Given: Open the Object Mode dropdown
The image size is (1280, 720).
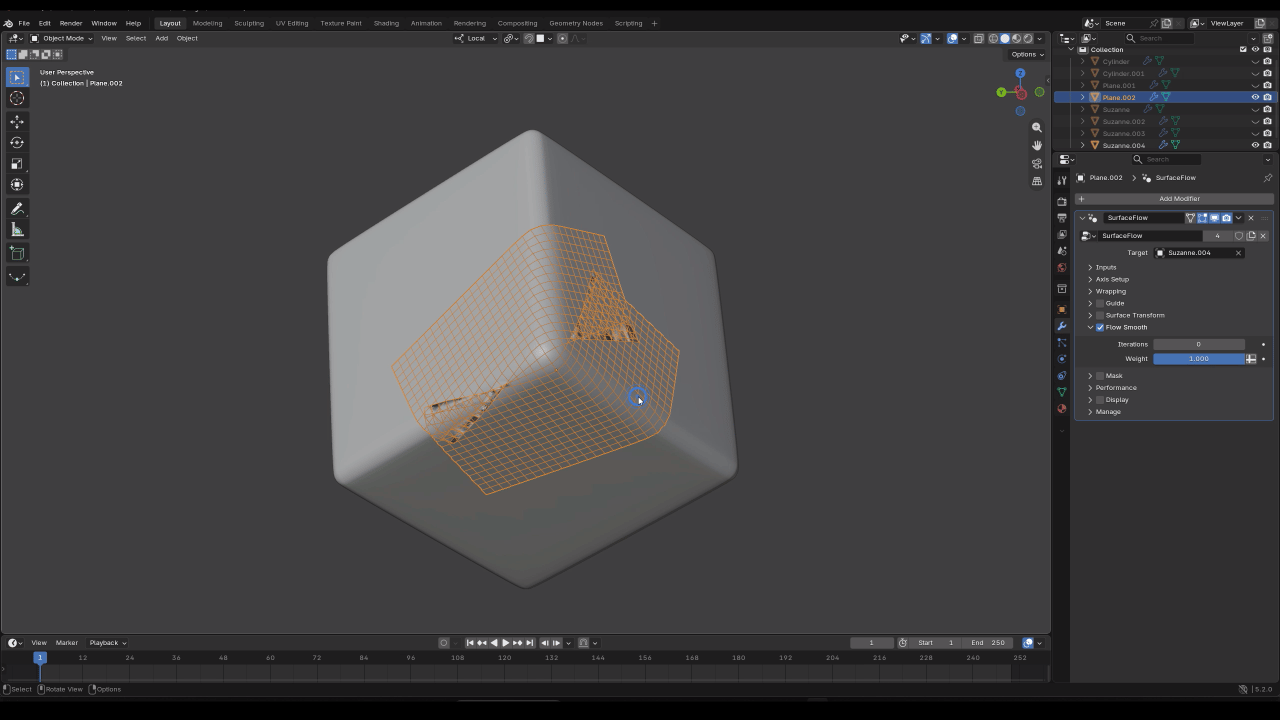Looking at the screenshot, I should 61,38.
